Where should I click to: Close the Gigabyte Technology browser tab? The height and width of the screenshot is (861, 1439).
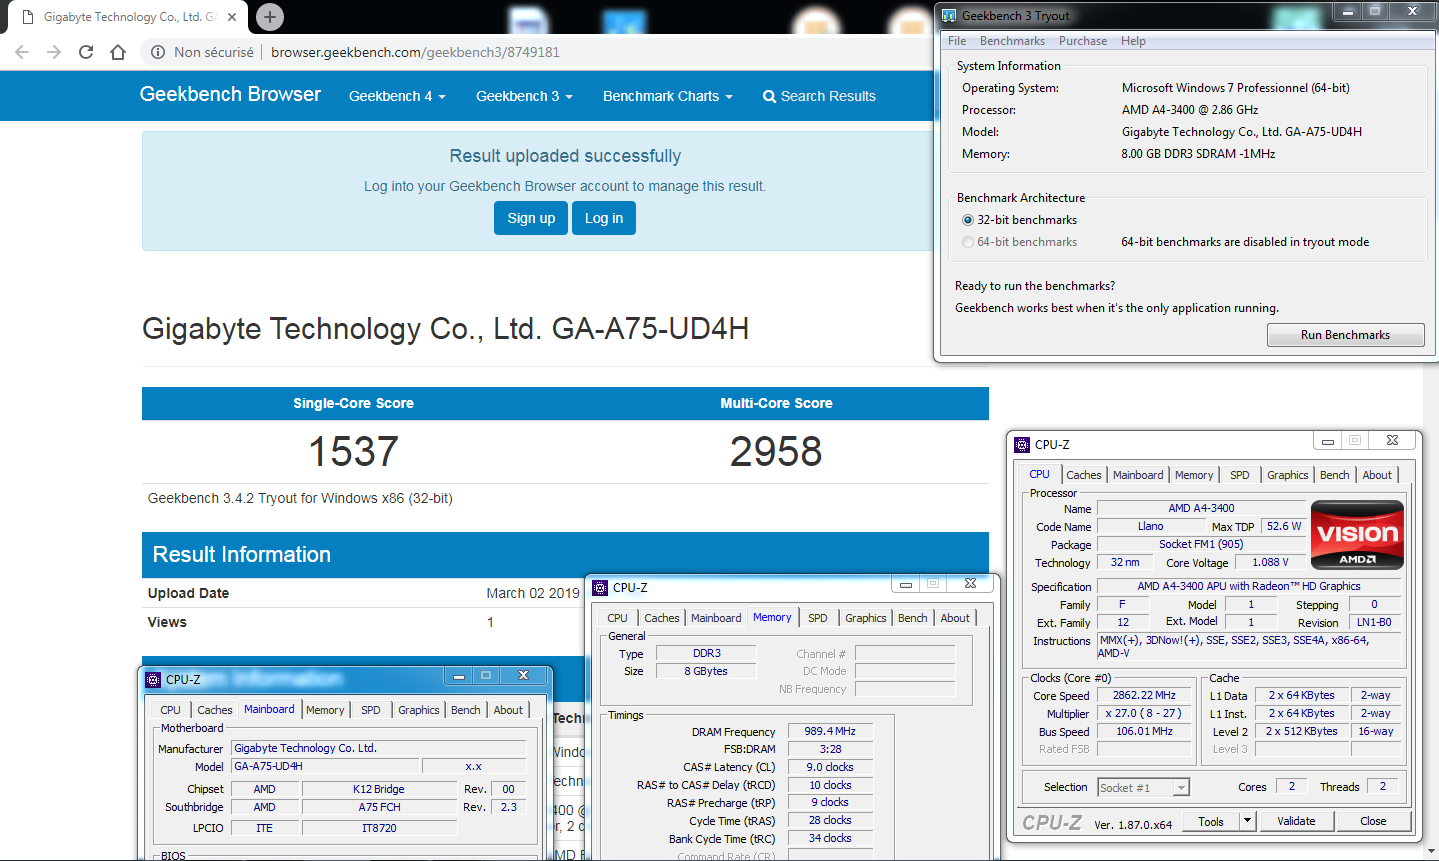pyautogui.click(x=232, y=17)
